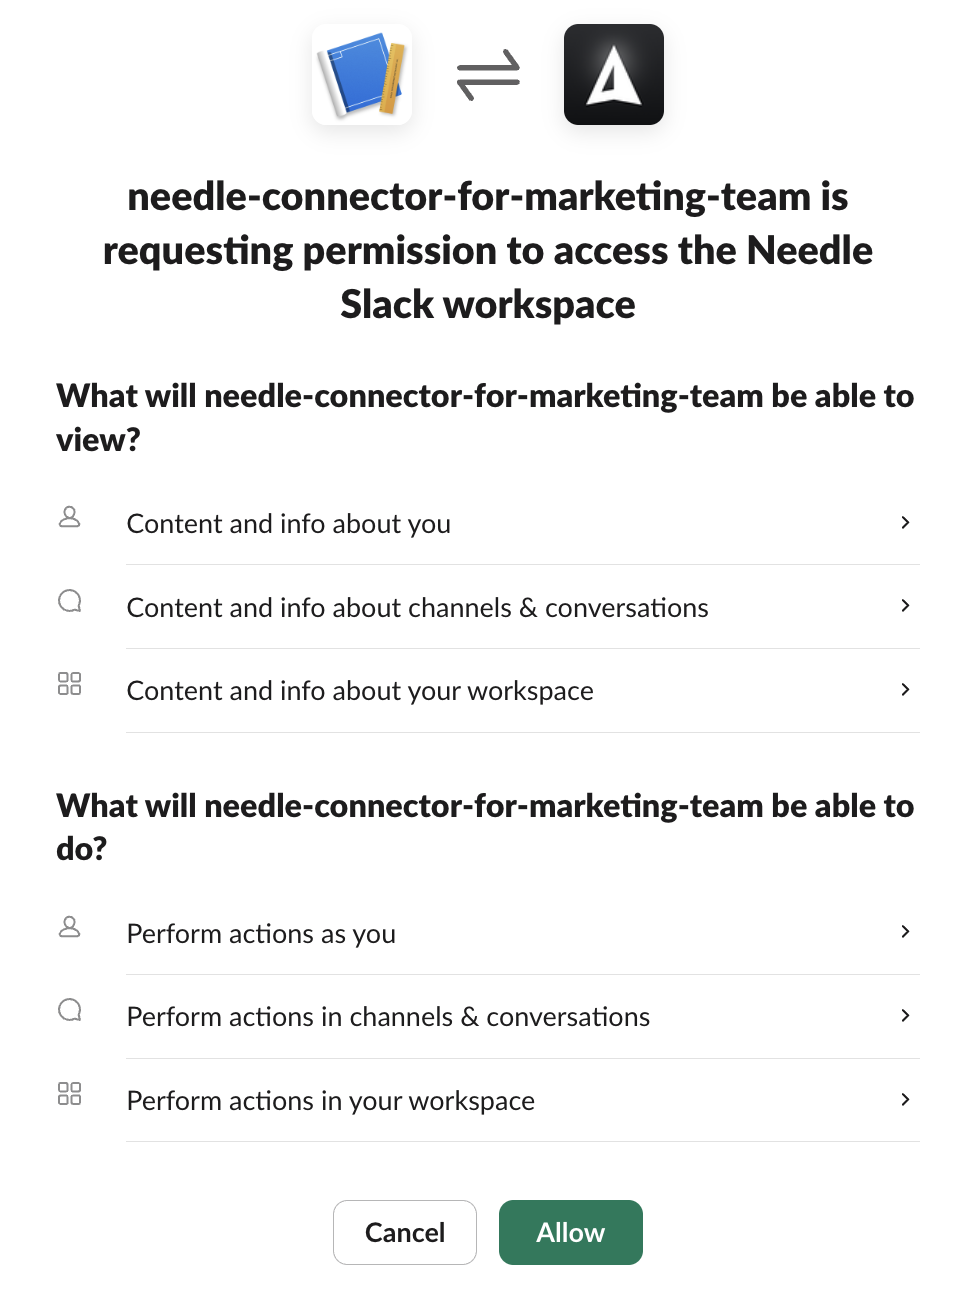Open Perform actions in your workspace row
978x1290 pixels.
488,1100
